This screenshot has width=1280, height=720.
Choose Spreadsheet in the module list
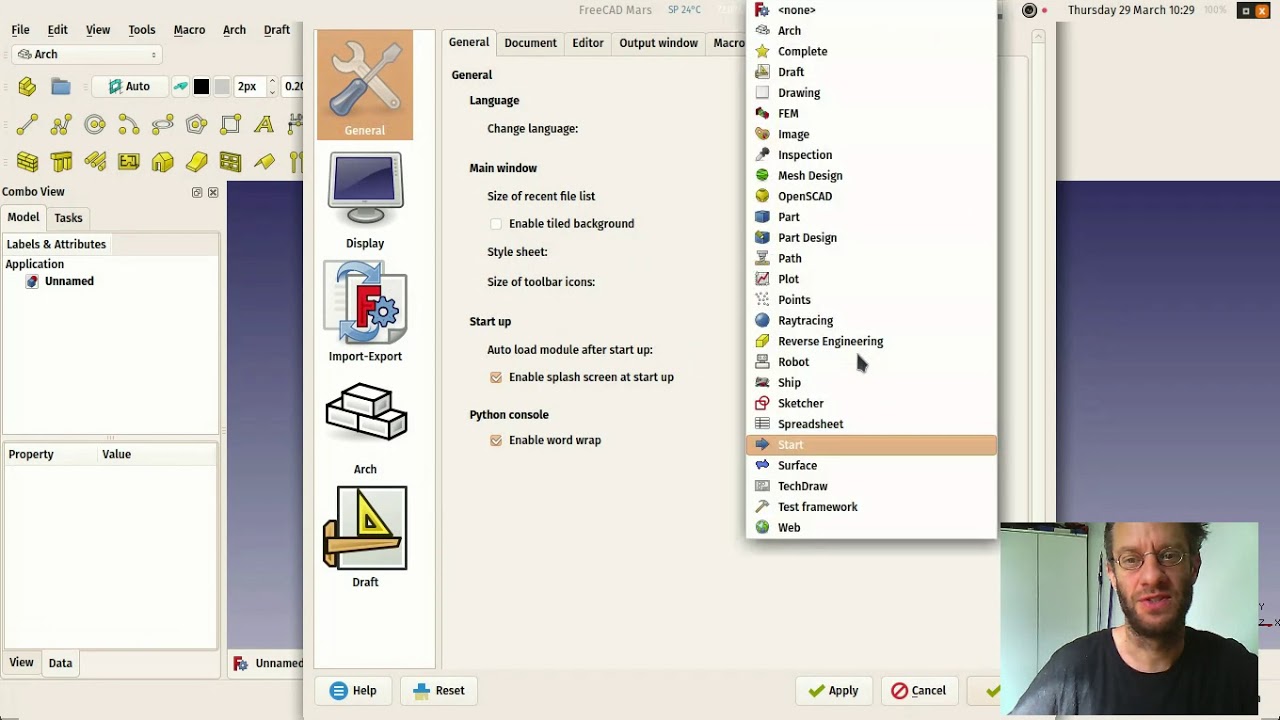click(871, 424)
